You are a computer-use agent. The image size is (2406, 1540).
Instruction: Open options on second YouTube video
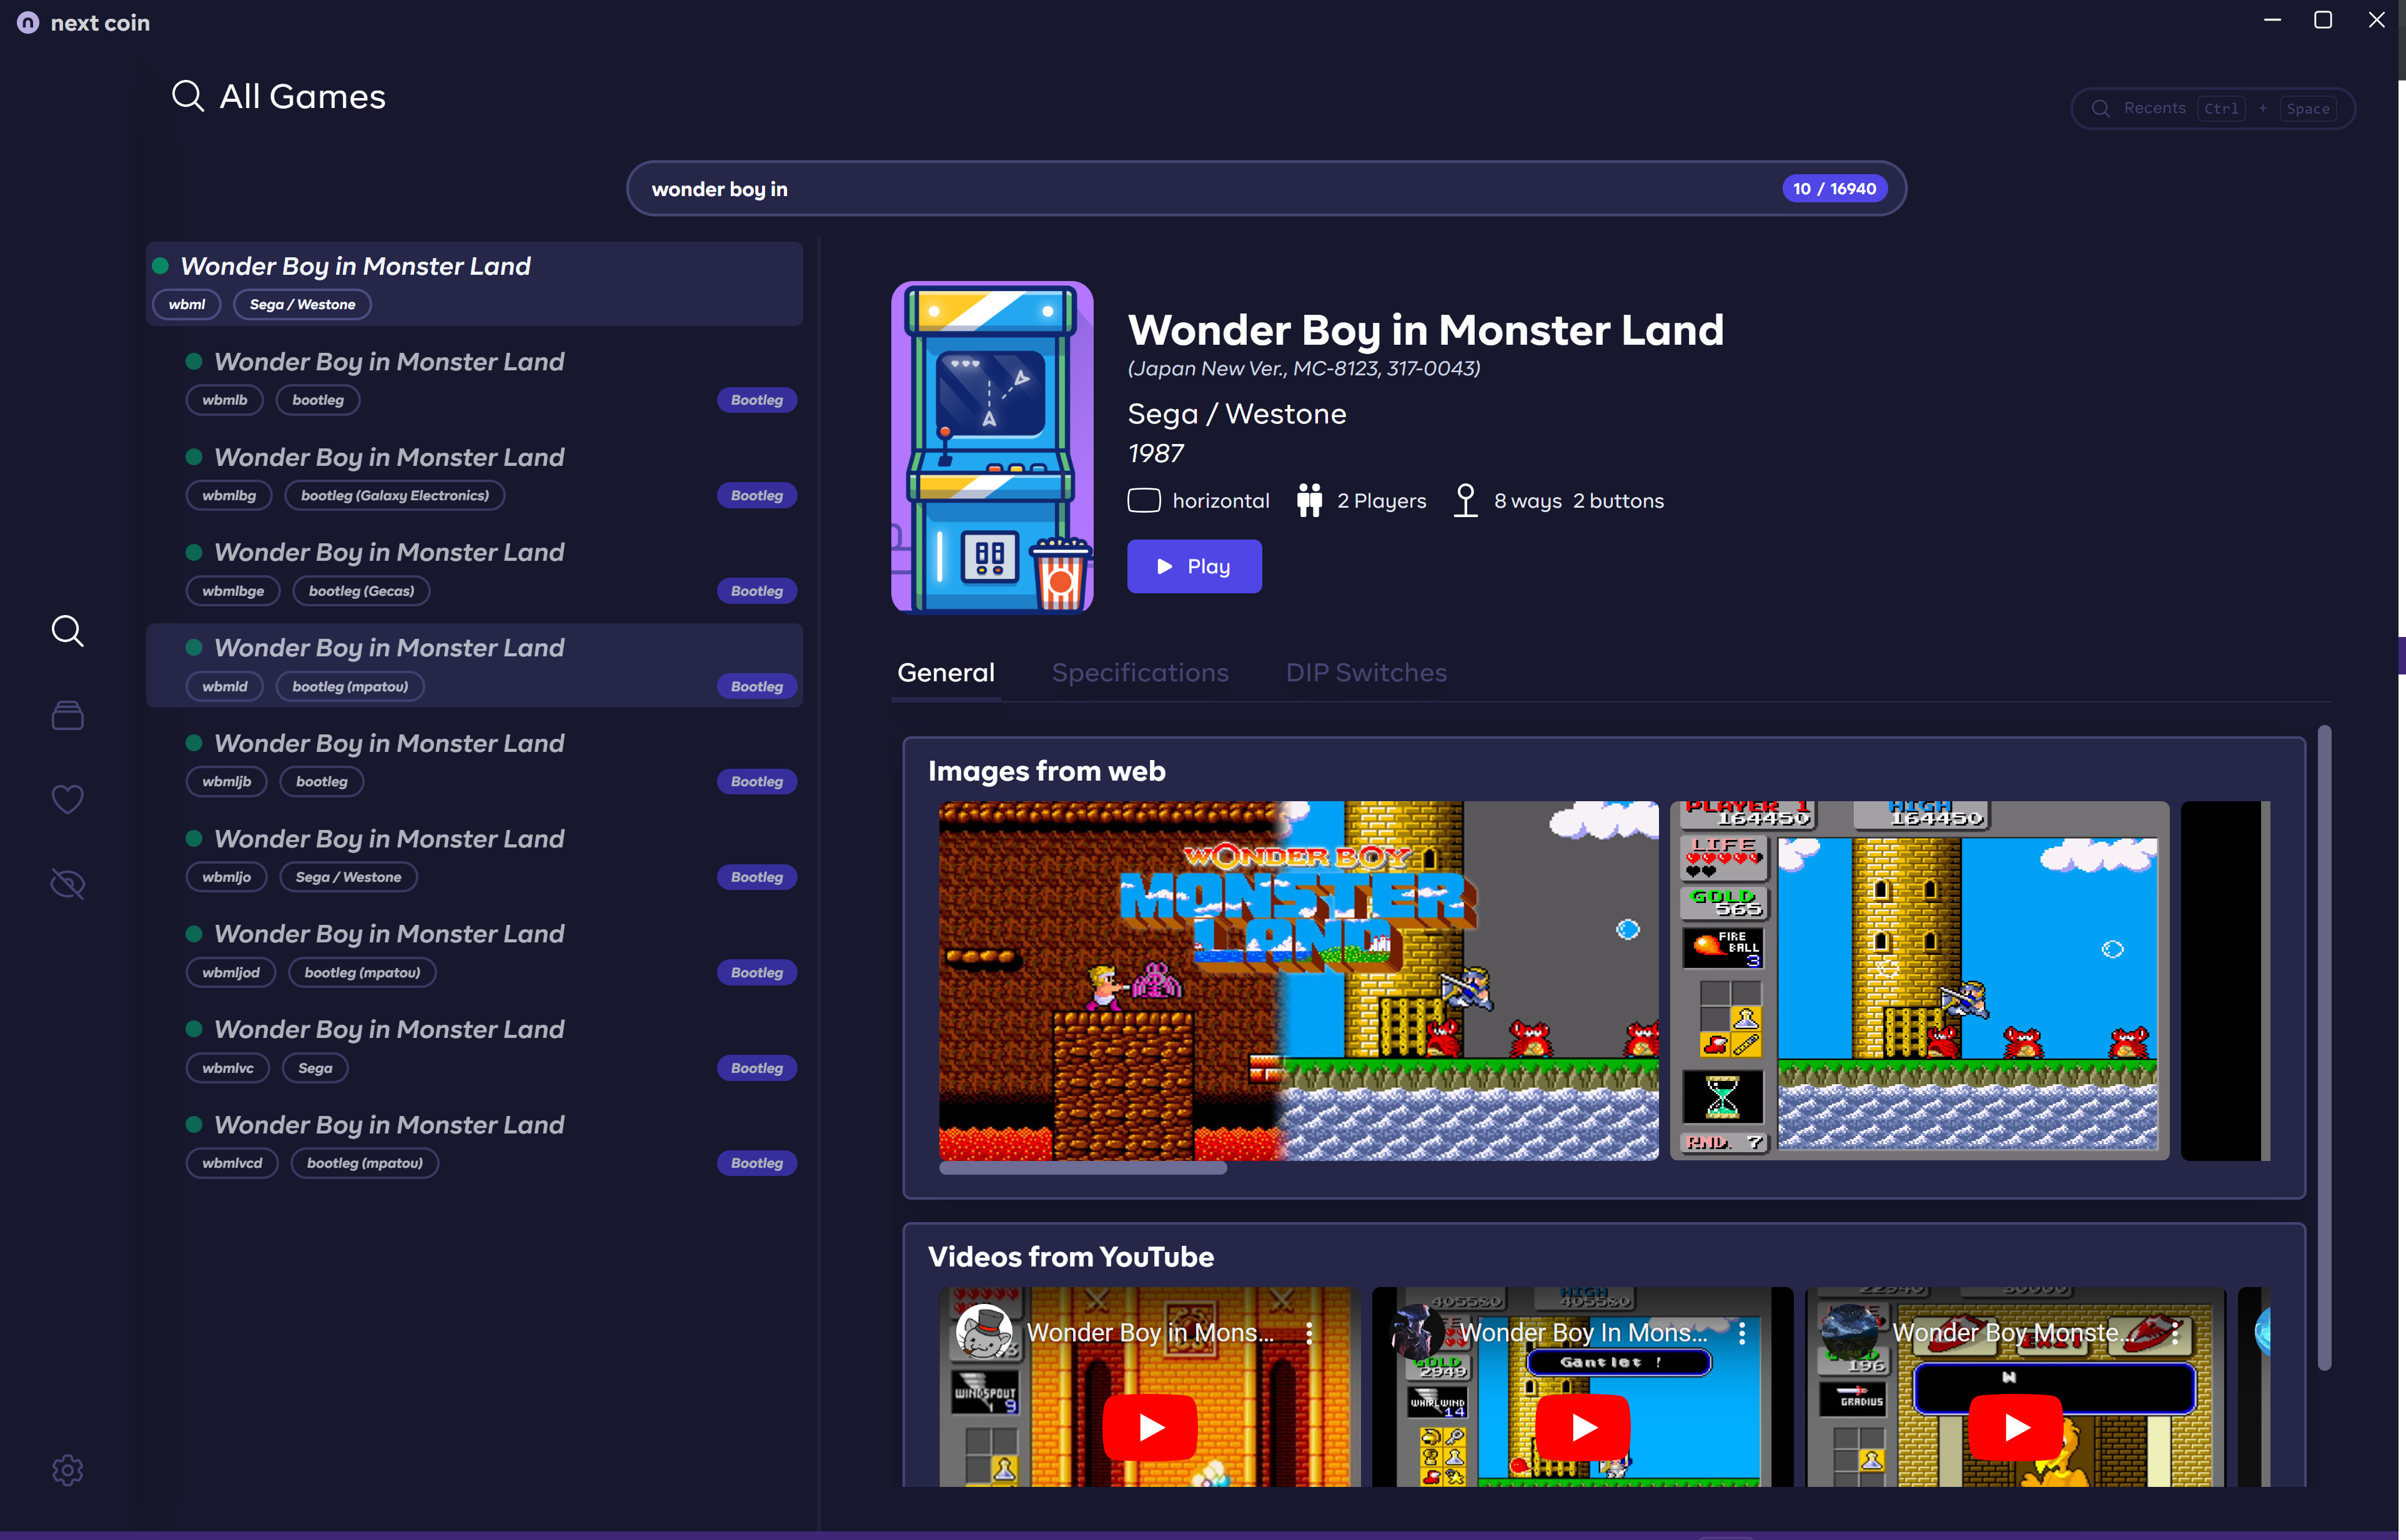pos(1742,1332)
